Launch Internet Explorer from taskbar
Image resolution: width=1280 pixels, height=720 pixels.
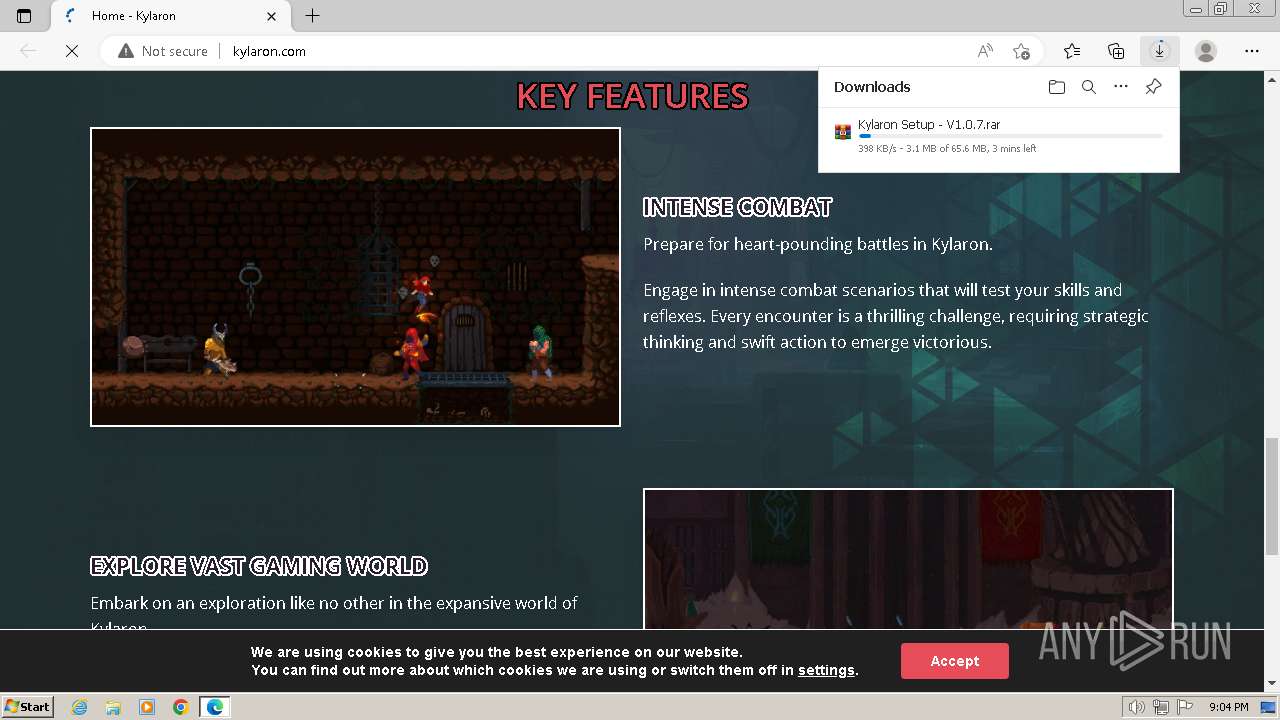pos(79,707)
